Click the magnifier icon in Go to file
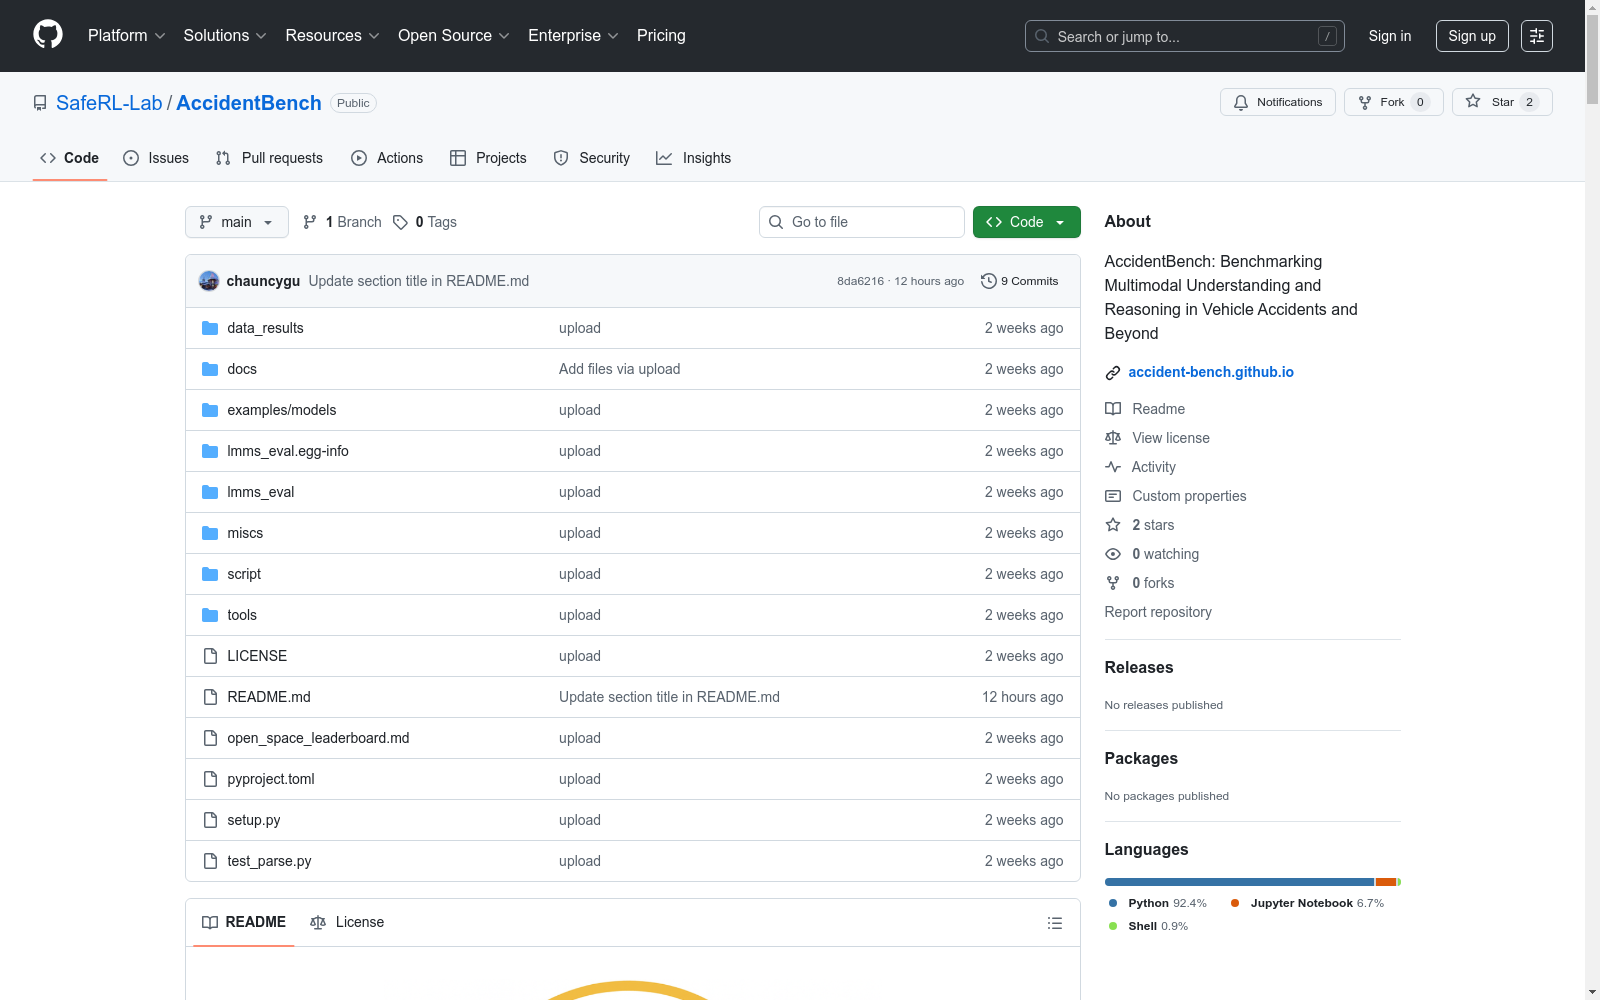1600x1000 pixels. (776, 222)
